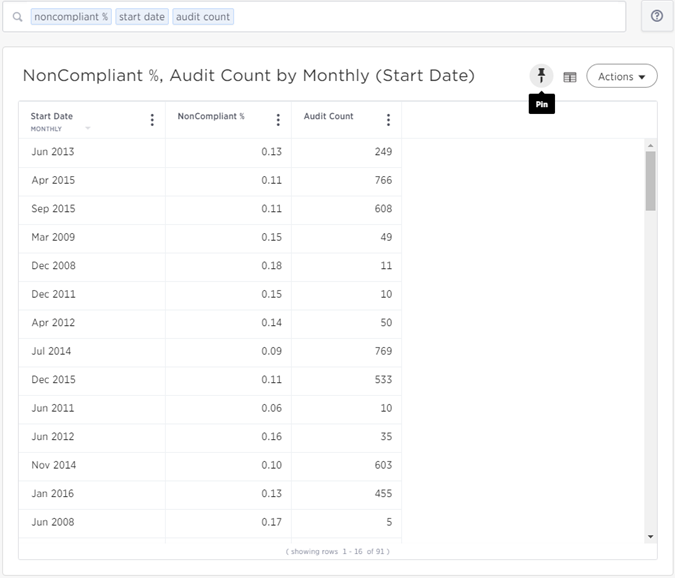
Task: Click NonCompliant value 0.09
Action: tap(271, 351)
